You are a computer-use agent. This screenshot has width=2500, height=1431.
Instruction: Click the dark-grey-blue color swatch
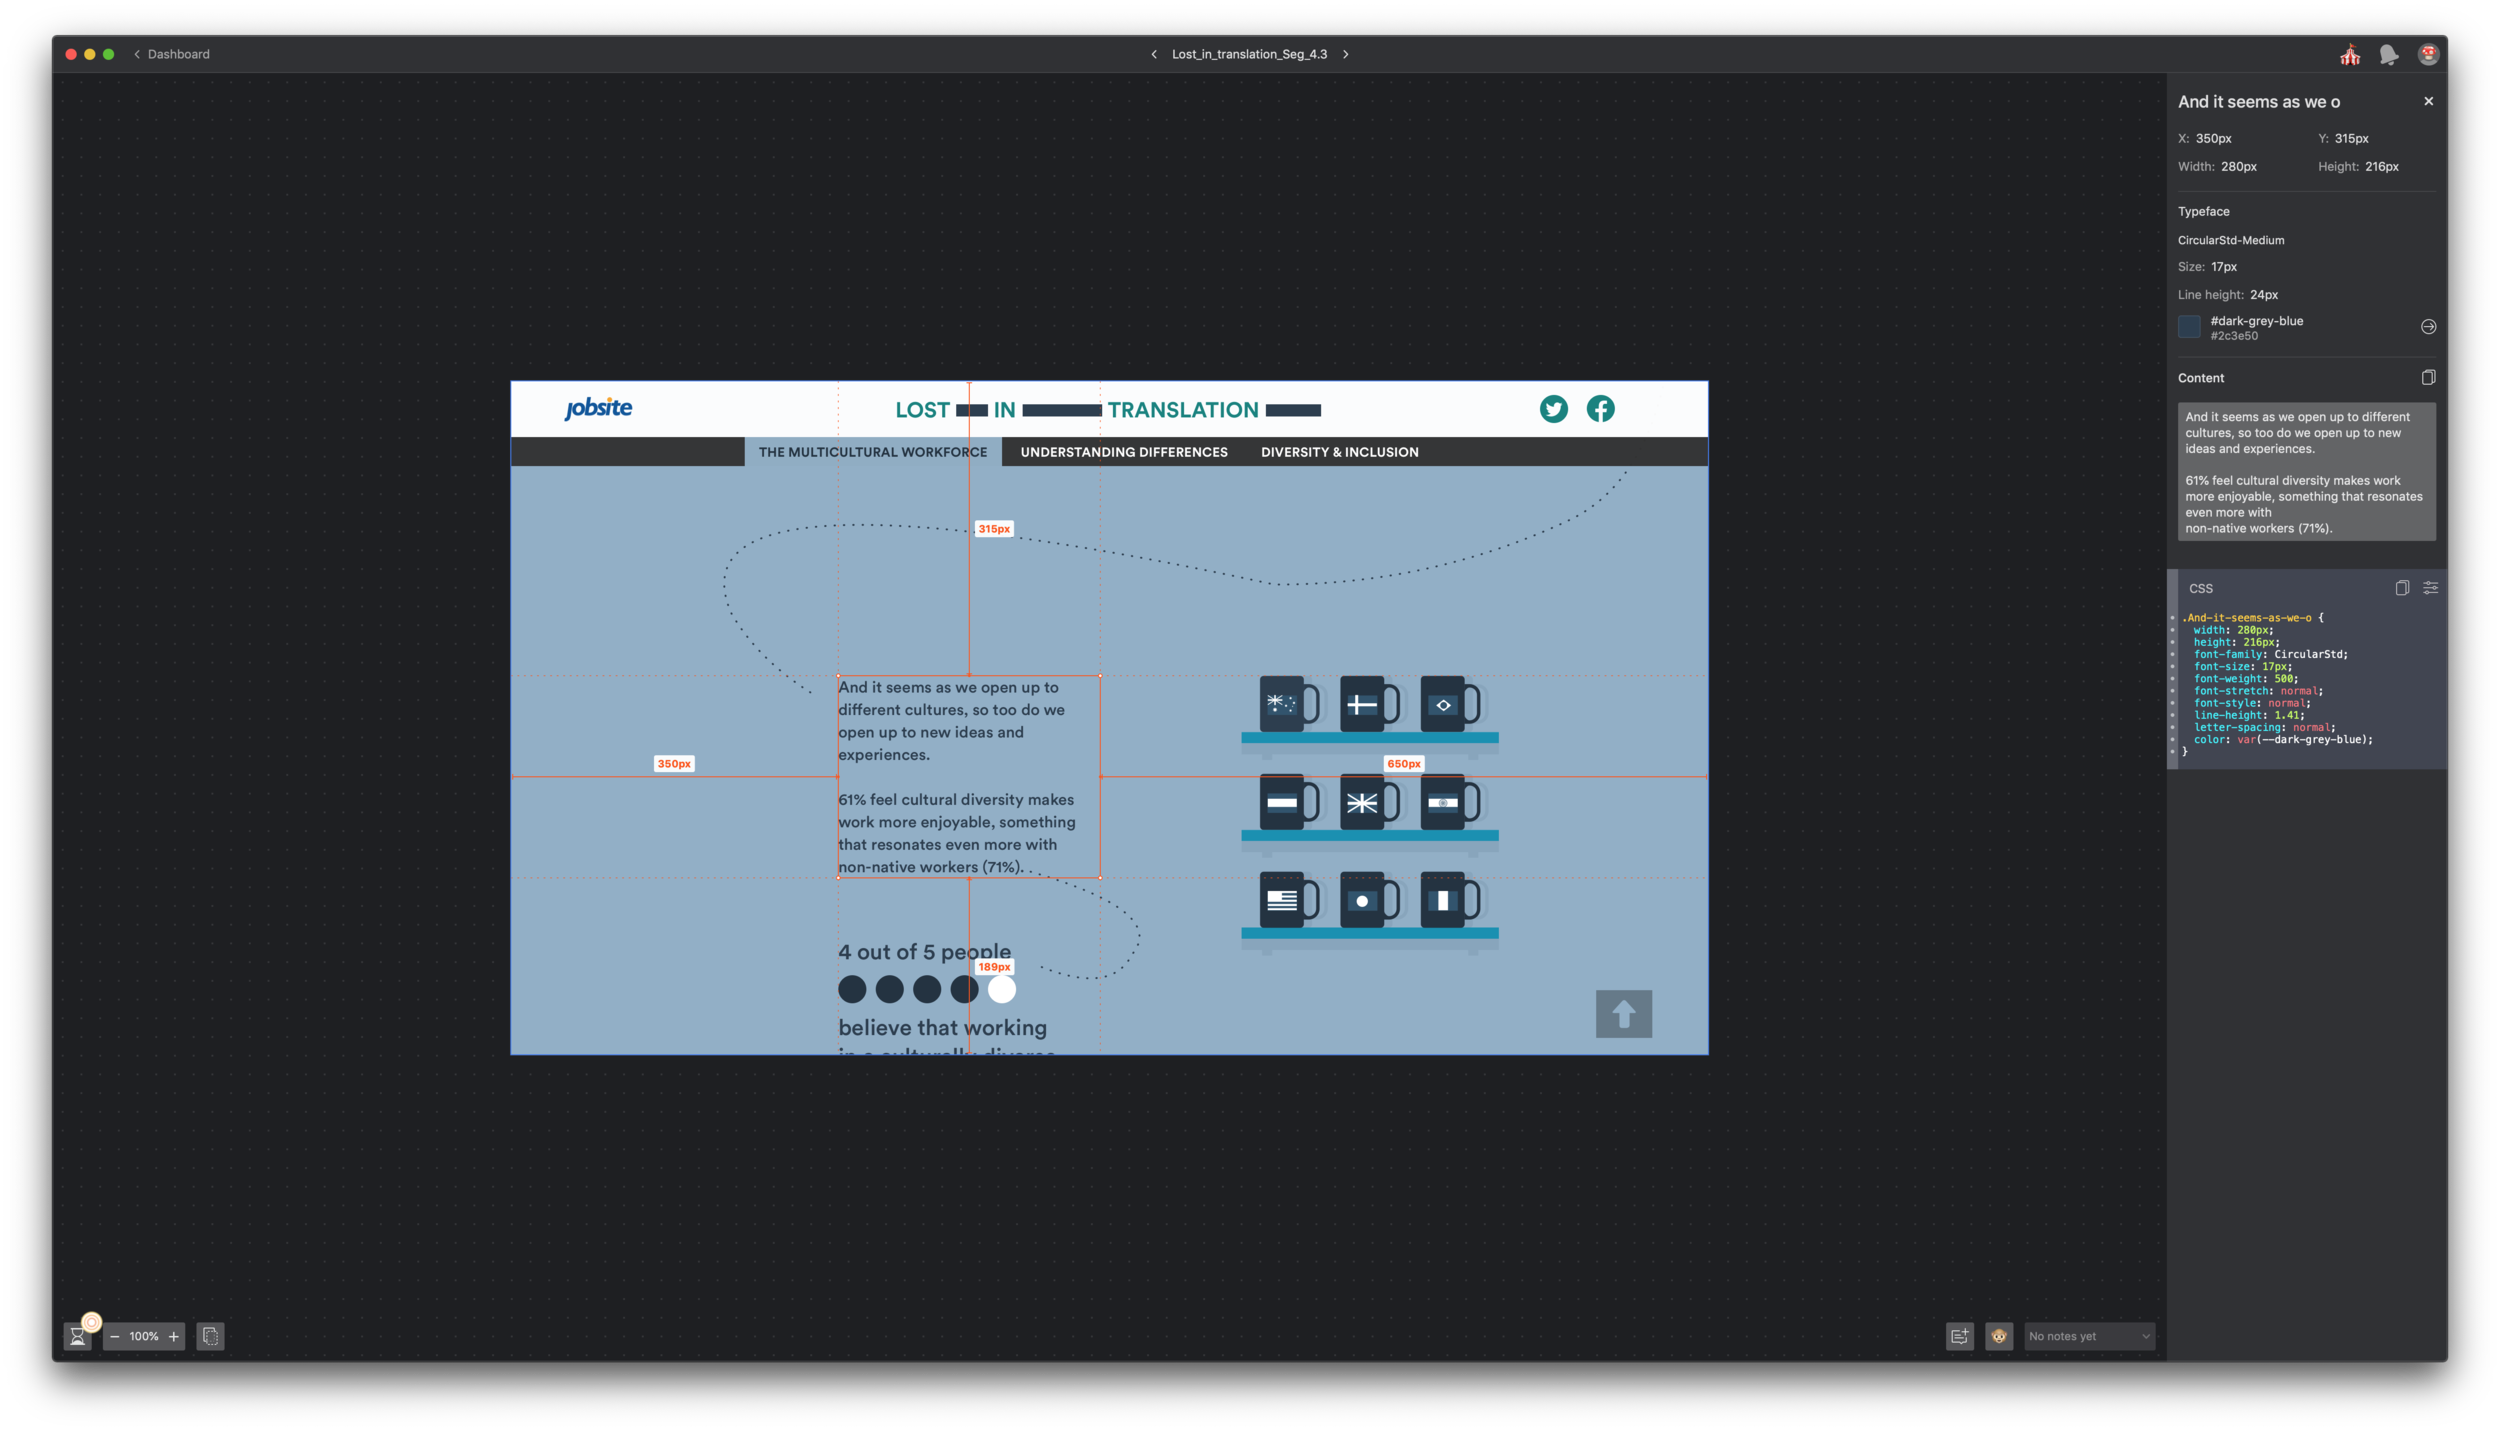[2189, 327]
